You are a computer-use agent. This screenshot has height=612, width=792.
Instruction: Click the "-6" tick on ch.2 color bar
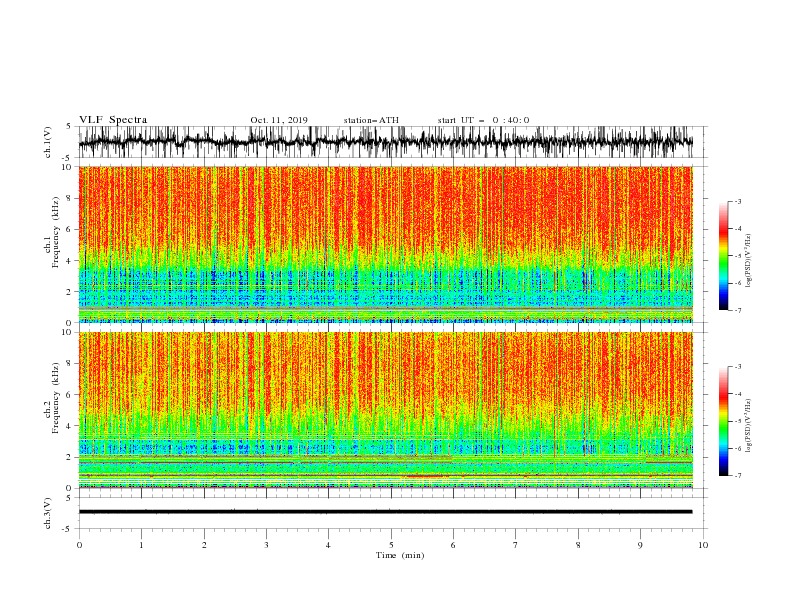pos(737,448)
